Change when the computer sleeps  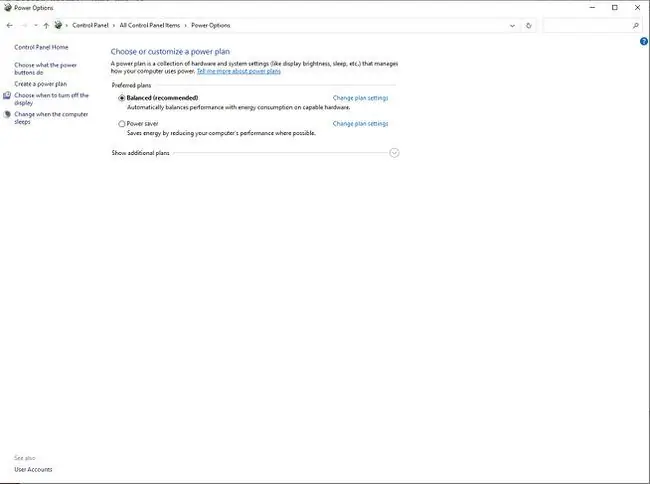pyautogui.click(x=51, y=118)
